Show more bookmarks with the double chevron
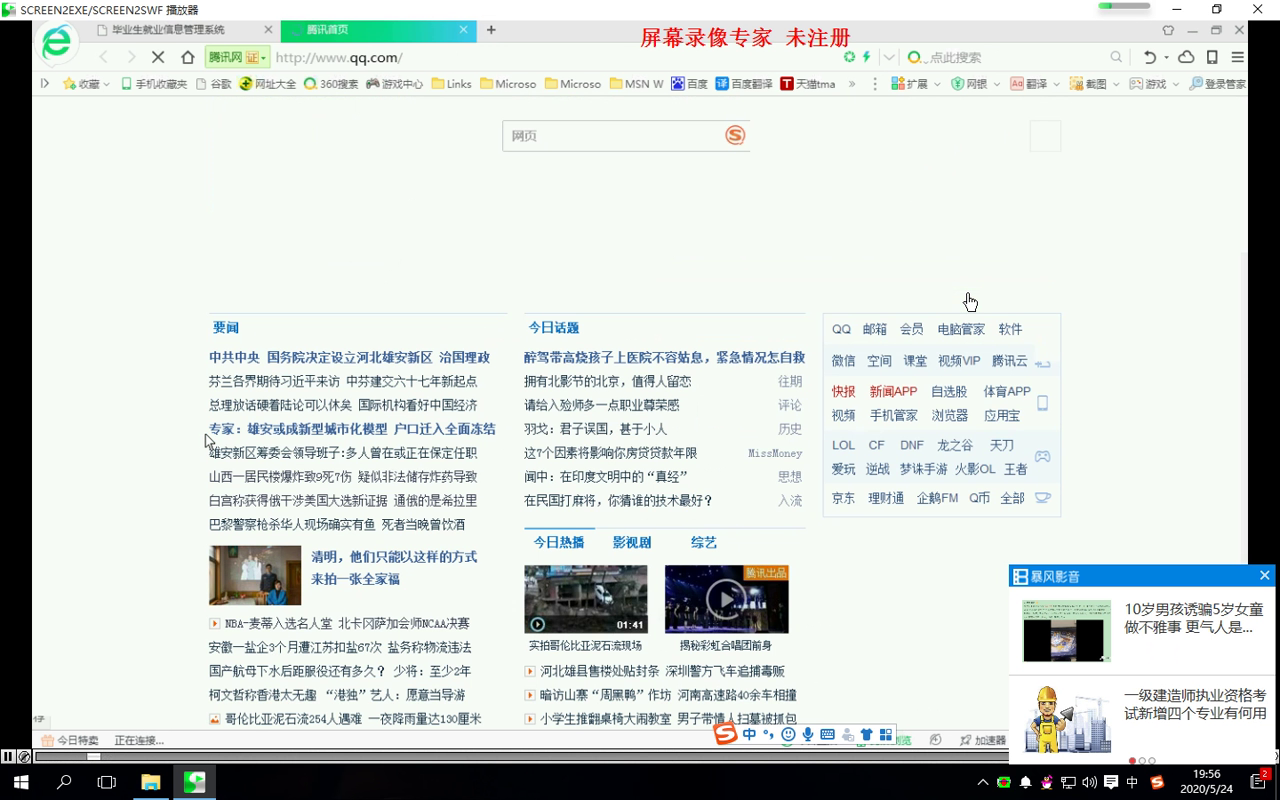The width and height of the screenshot is (1280, 800). (x=852, y=84)
